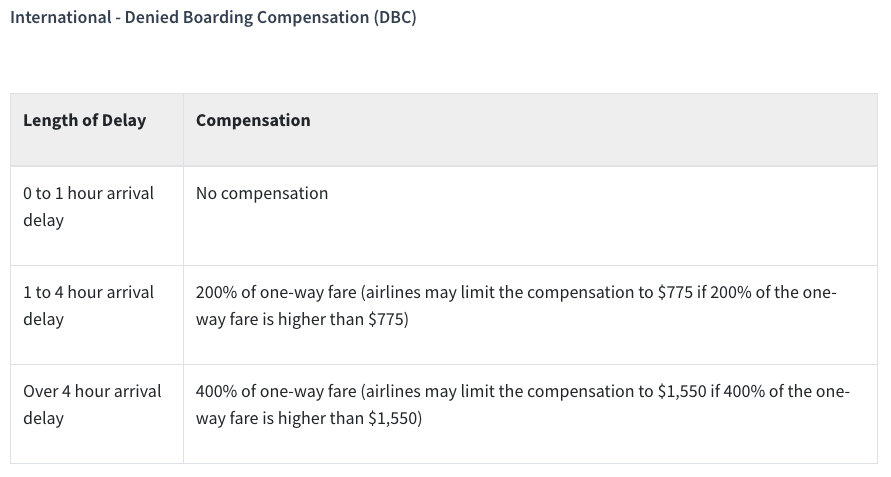Viewport: 891px width, 477px height.
Task: Click "way fare is higher than $775)" line
Action: [x=302, y=319]
